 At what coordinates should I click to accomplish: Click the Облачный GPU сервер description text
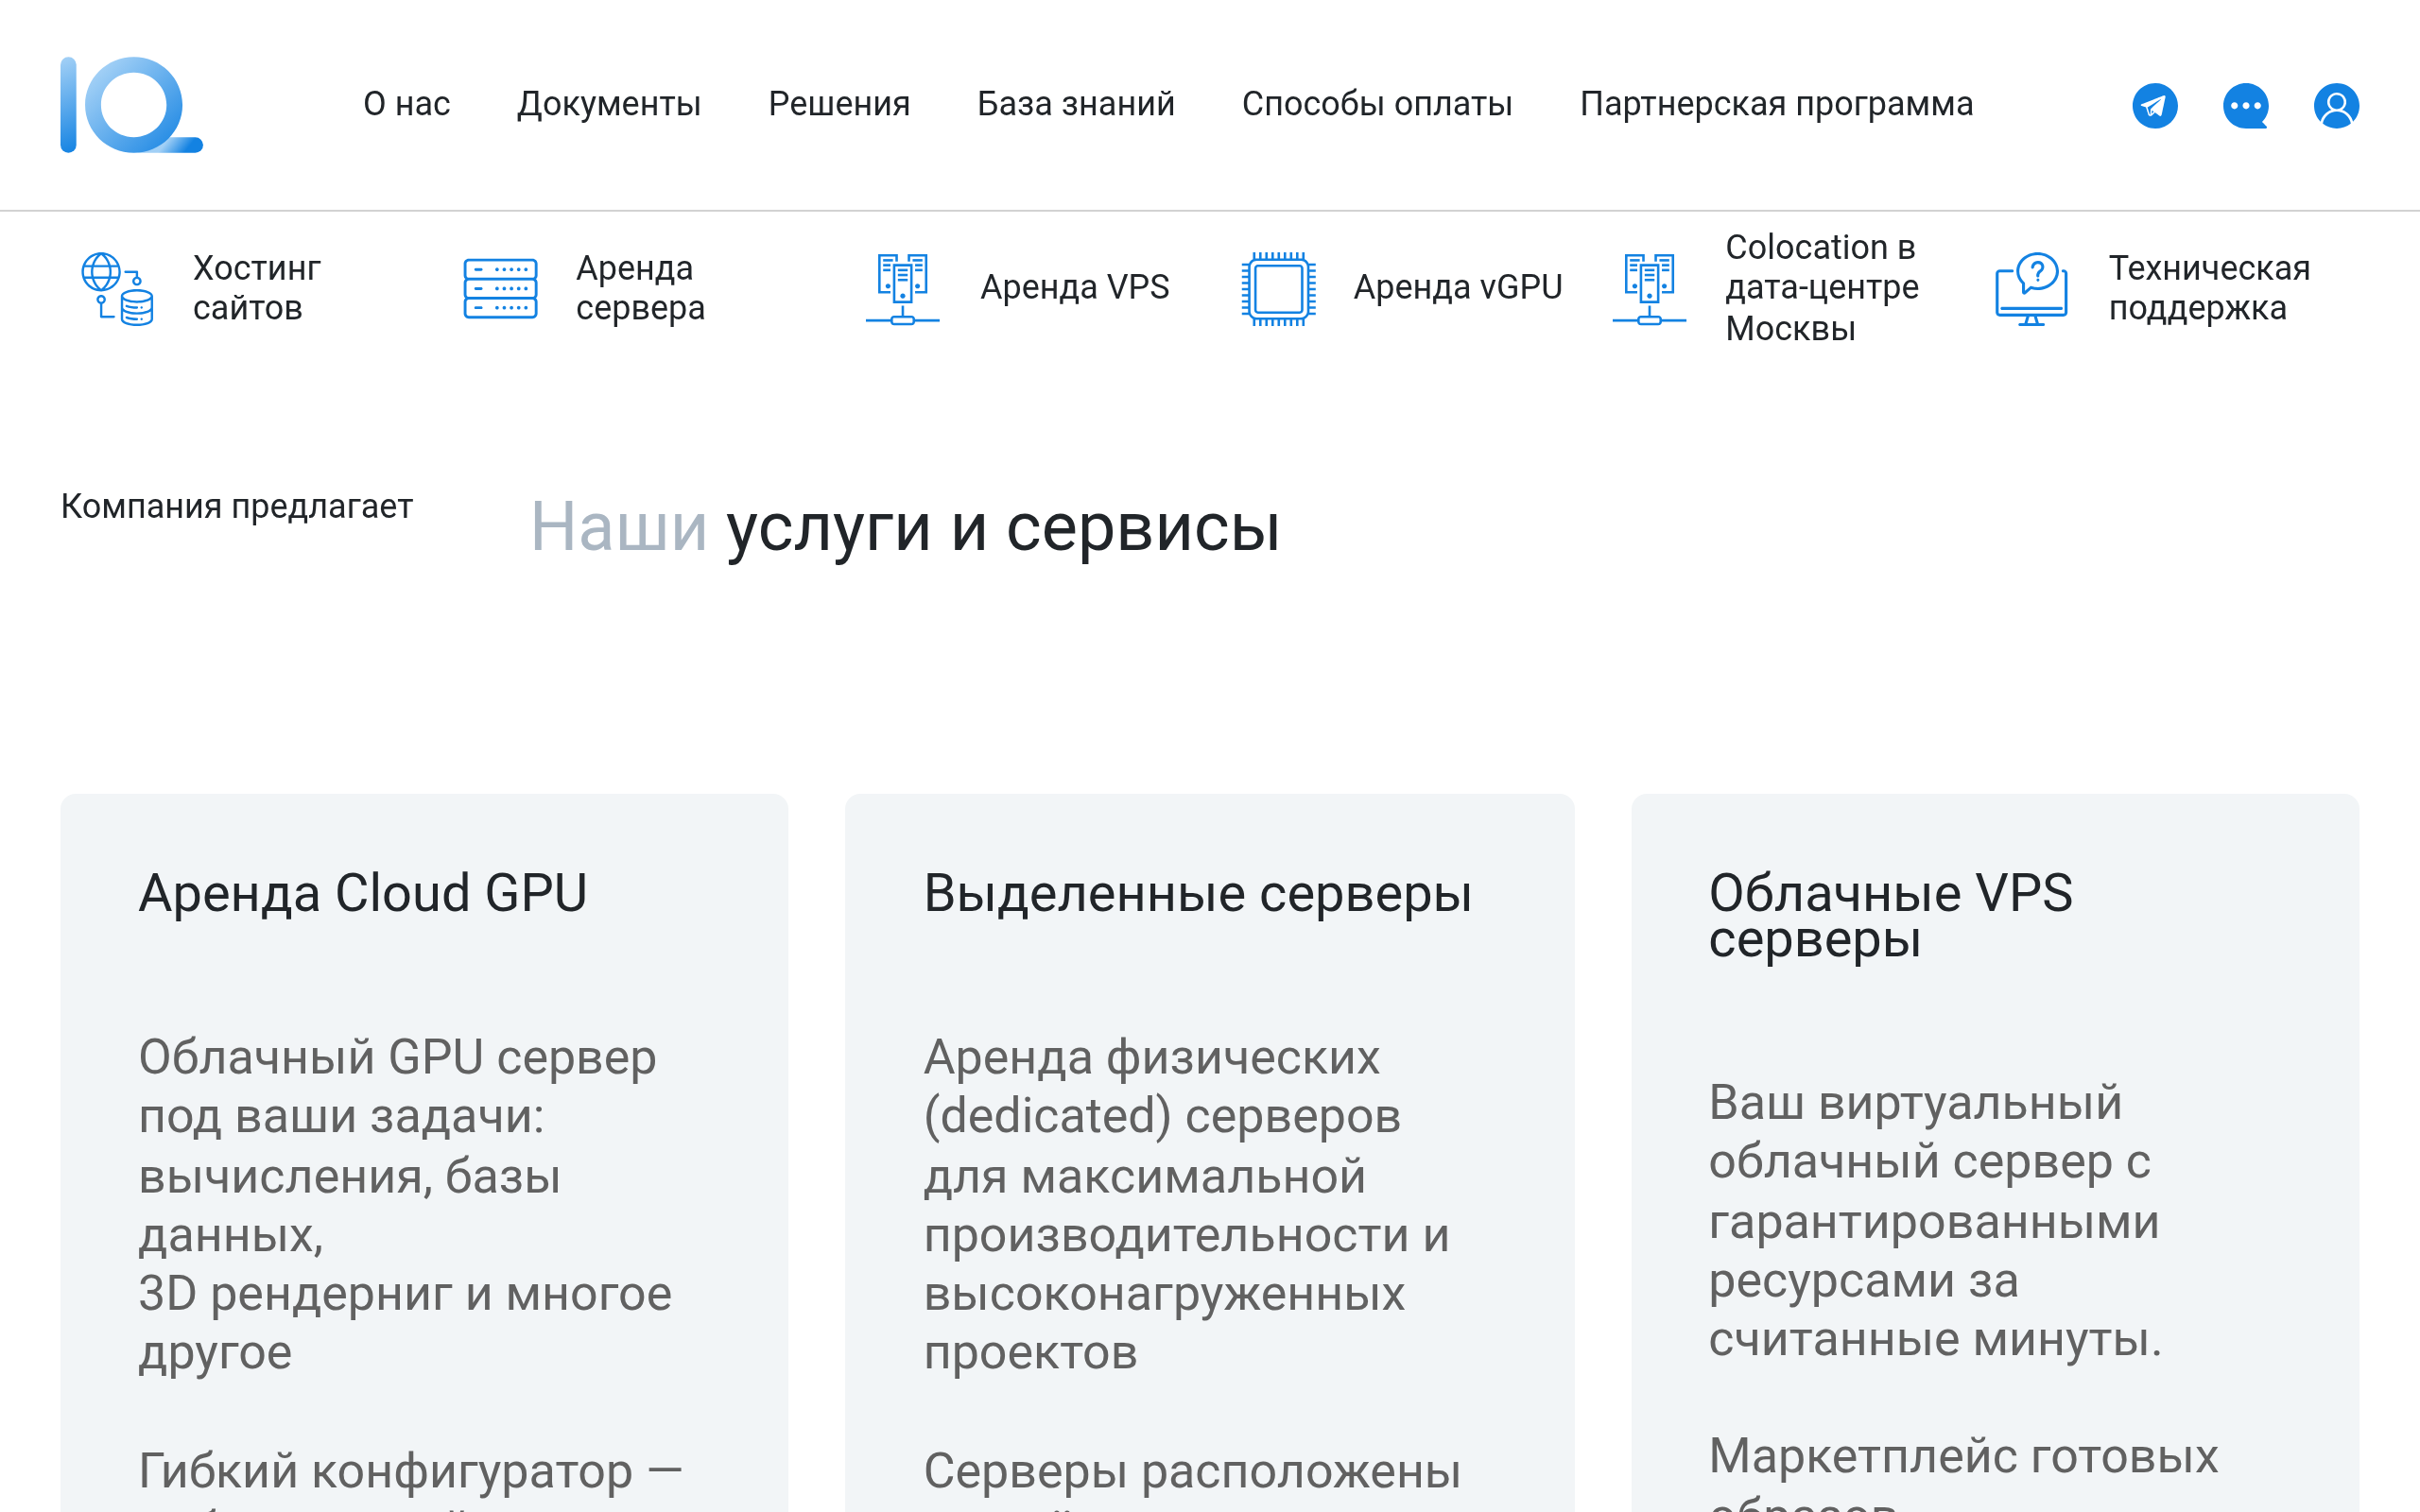(x=405, y=1205)
